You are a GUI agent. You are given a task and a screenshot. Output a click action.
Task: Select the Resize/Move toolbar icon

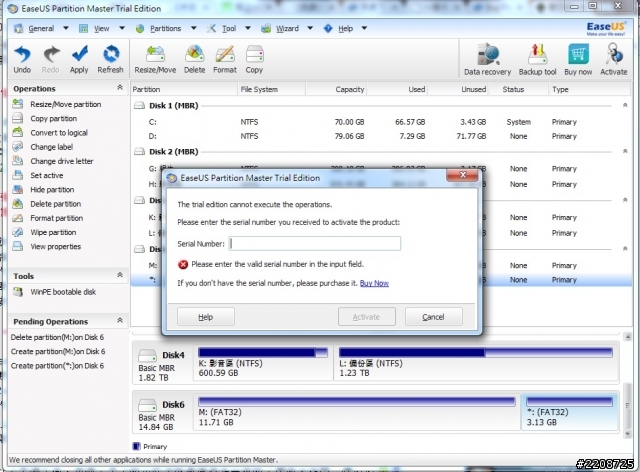pos(155,60)
